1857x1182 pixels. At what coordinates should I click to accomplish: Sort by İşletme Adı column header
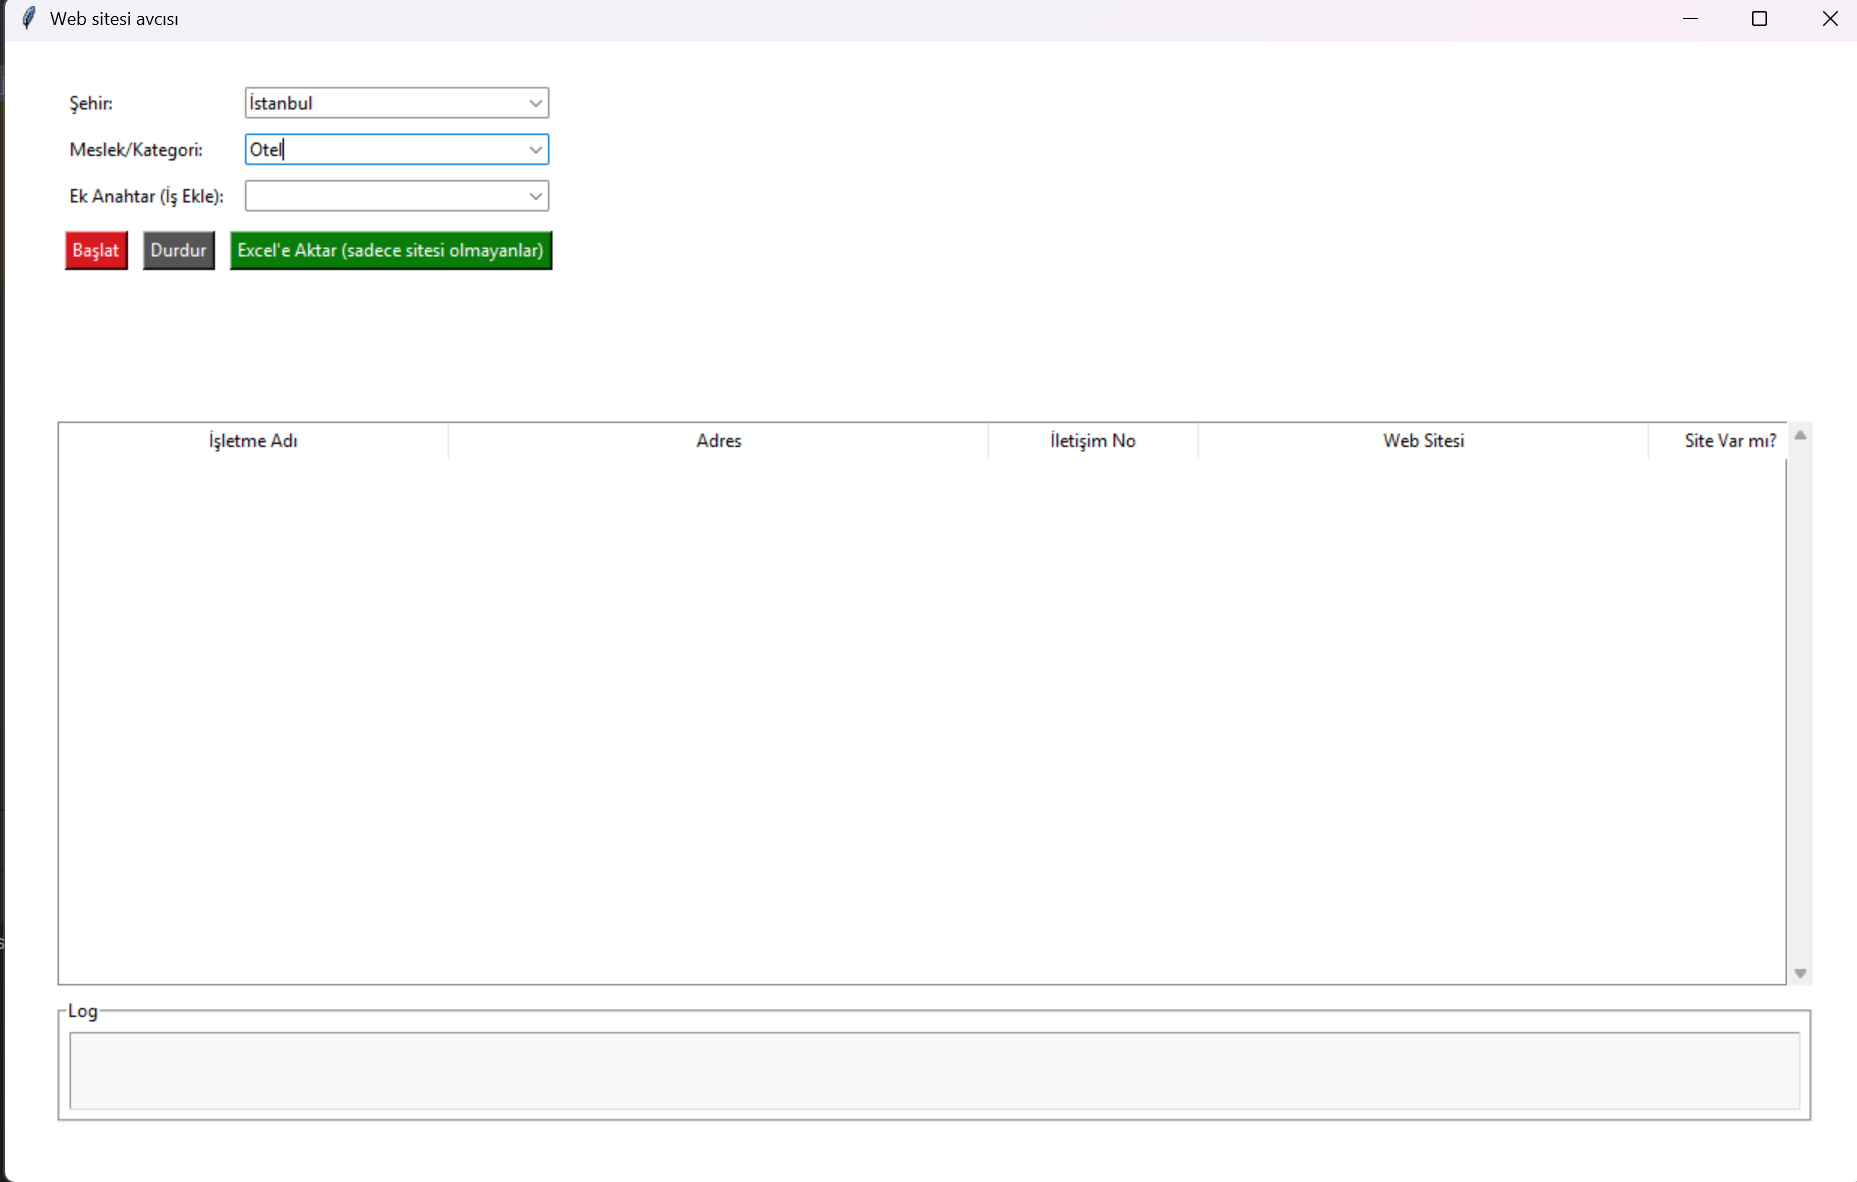pos(253,441)
